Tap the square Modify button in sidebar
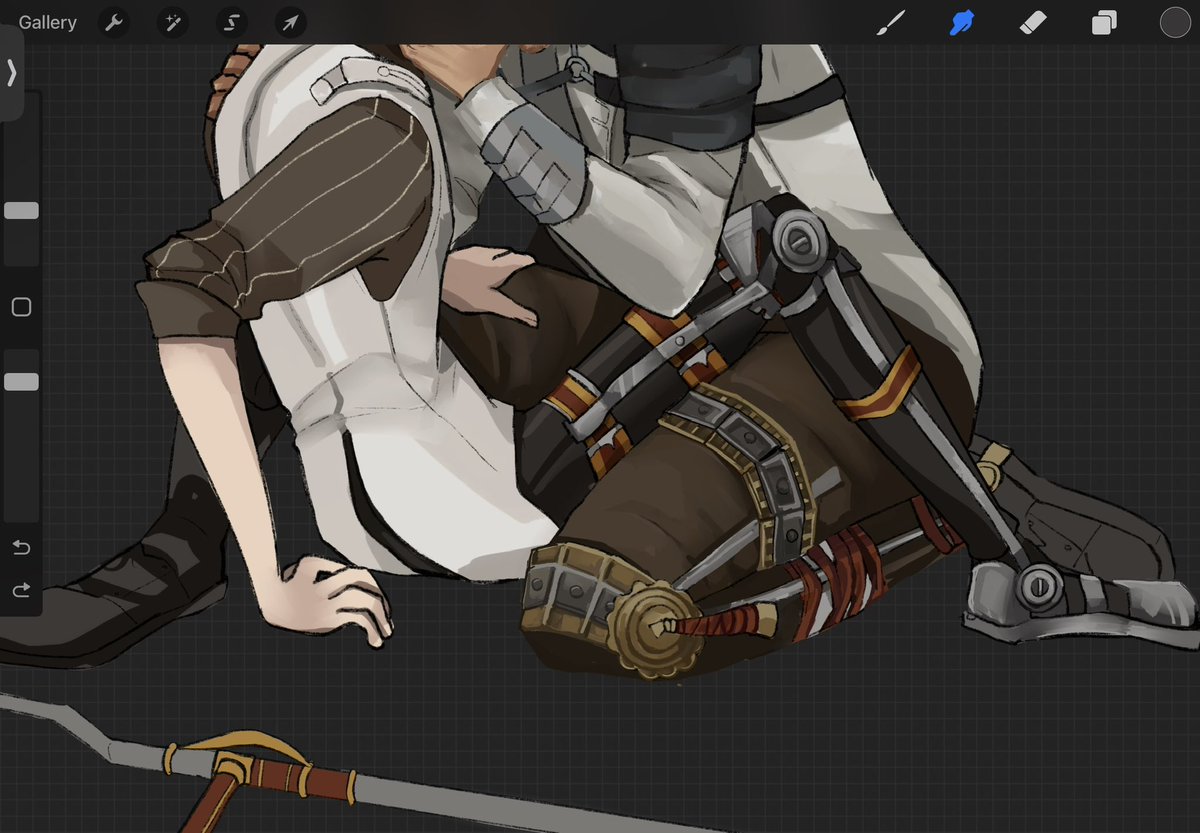 click(21, 307)
